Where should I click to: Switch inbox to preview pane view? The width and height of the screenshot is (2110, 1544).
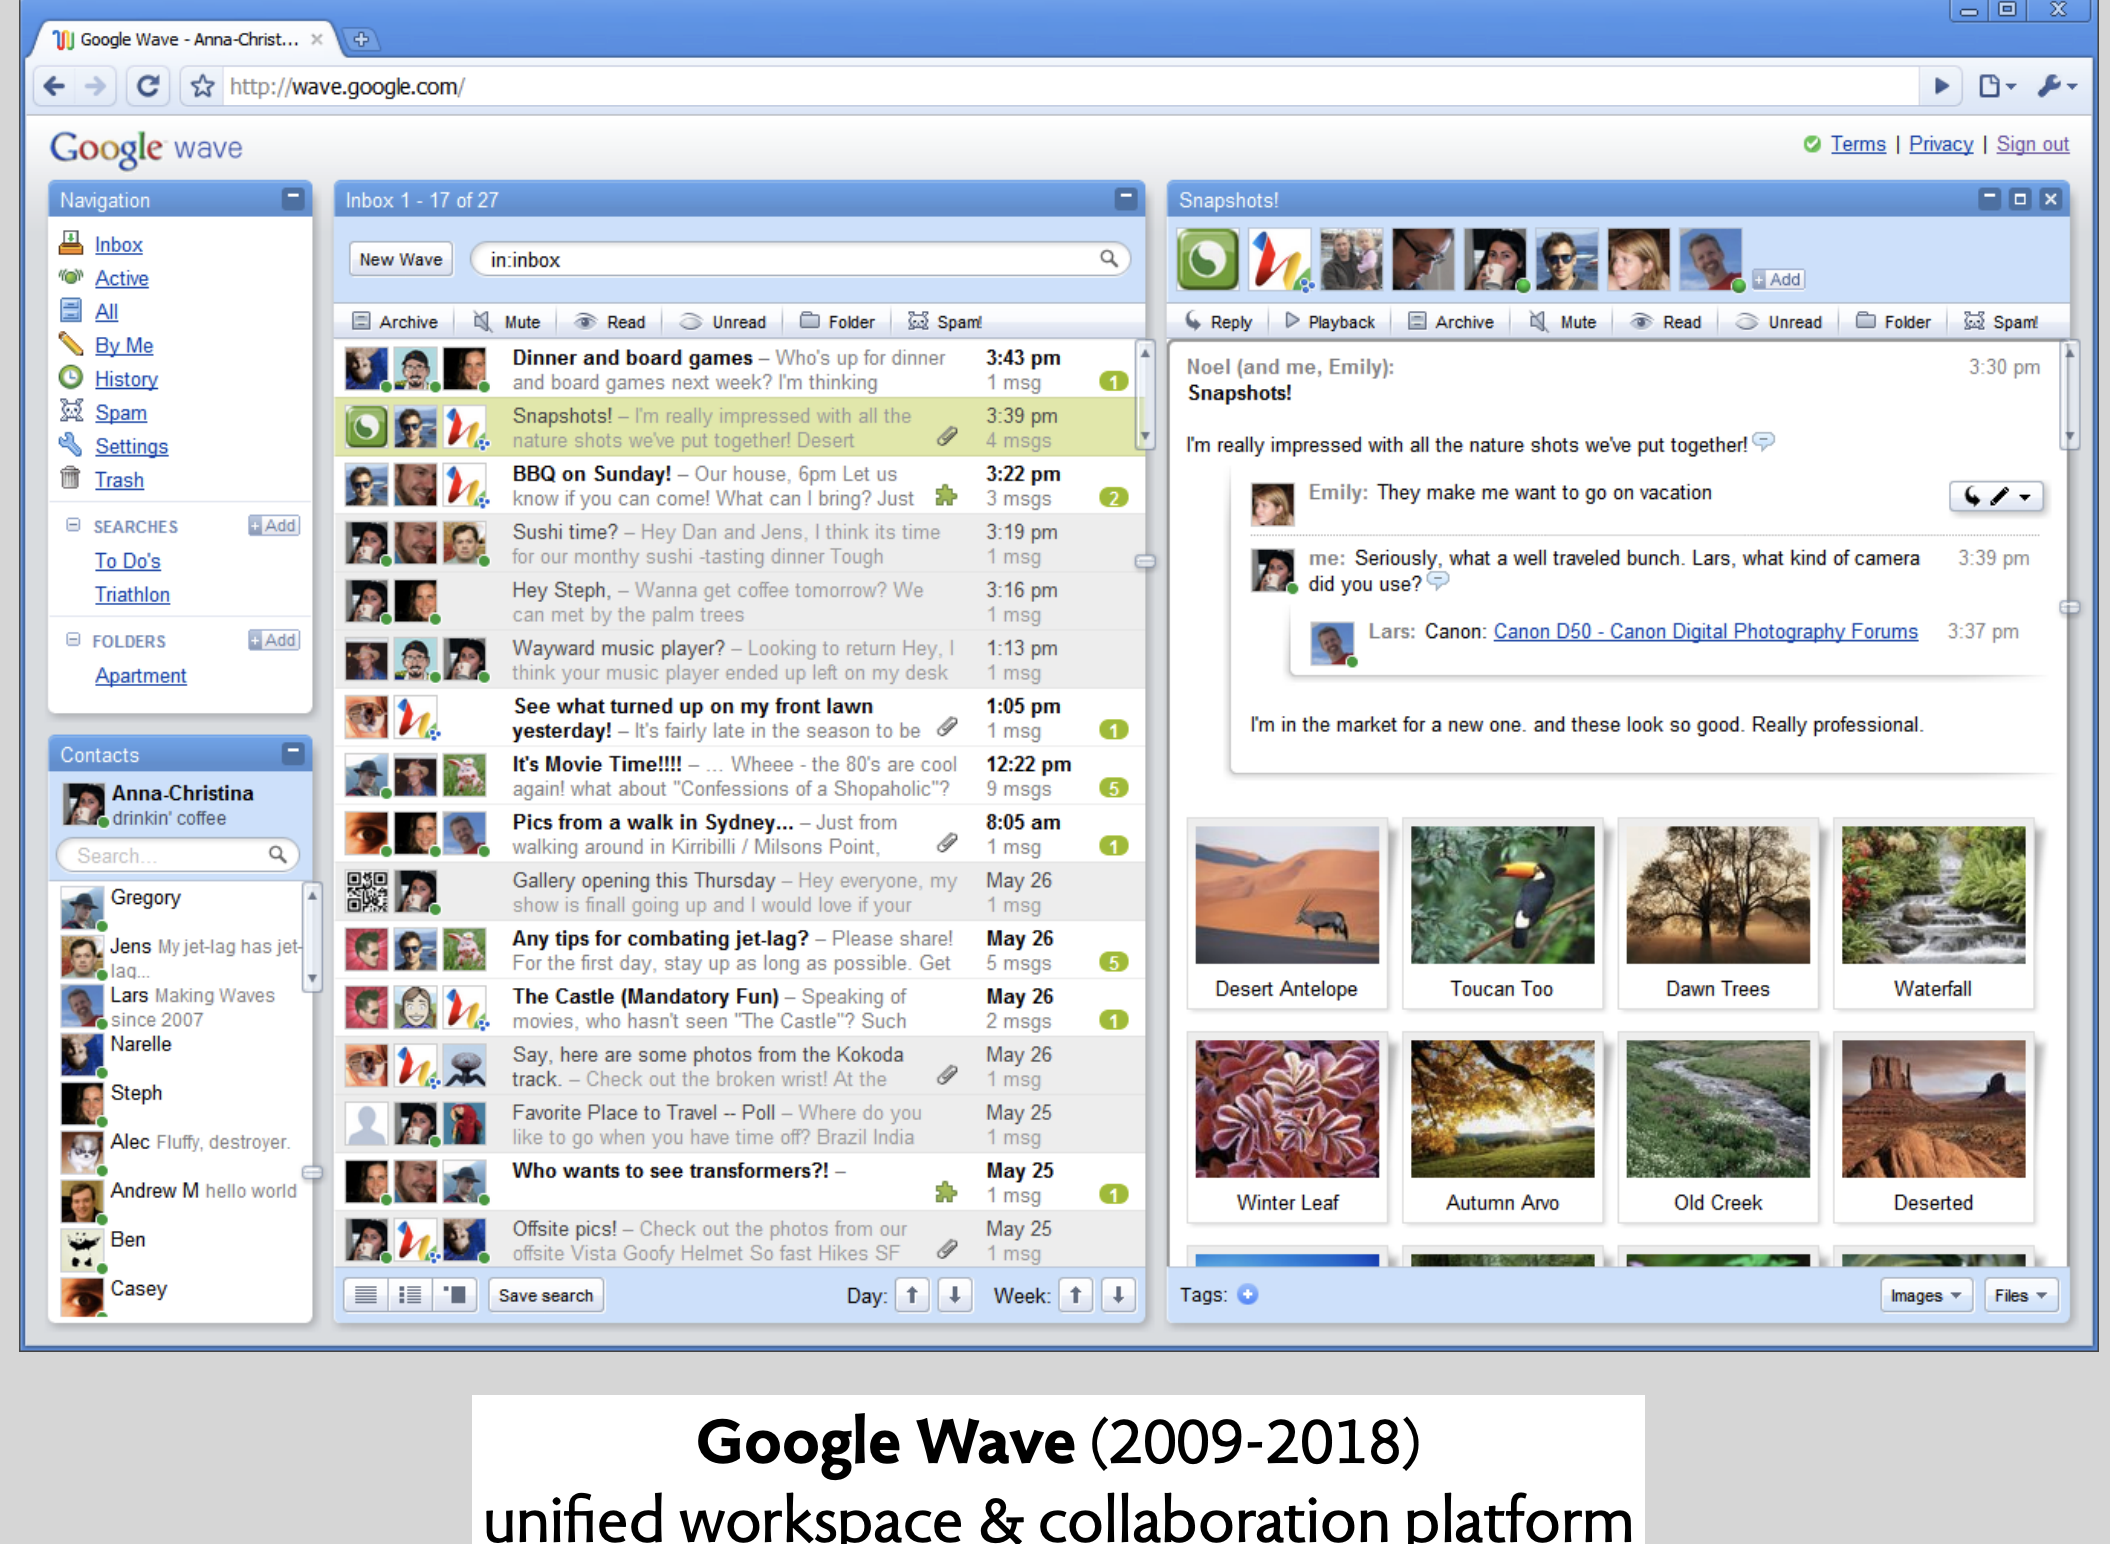tap(455, 1295)
